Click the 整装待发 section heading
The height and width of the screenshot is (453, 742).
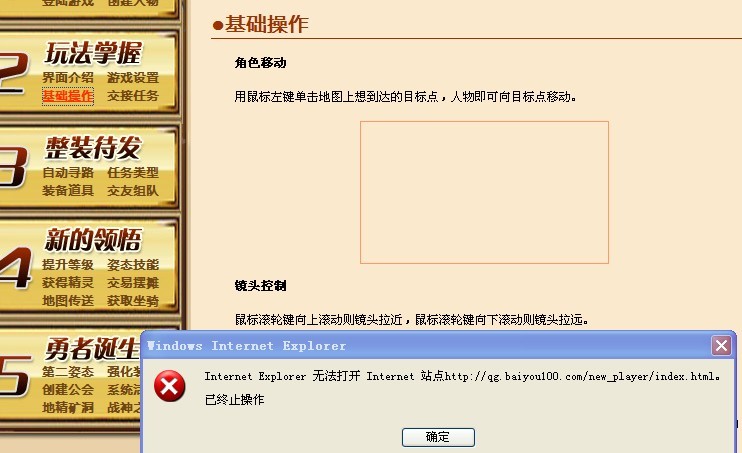coord(93,147)
